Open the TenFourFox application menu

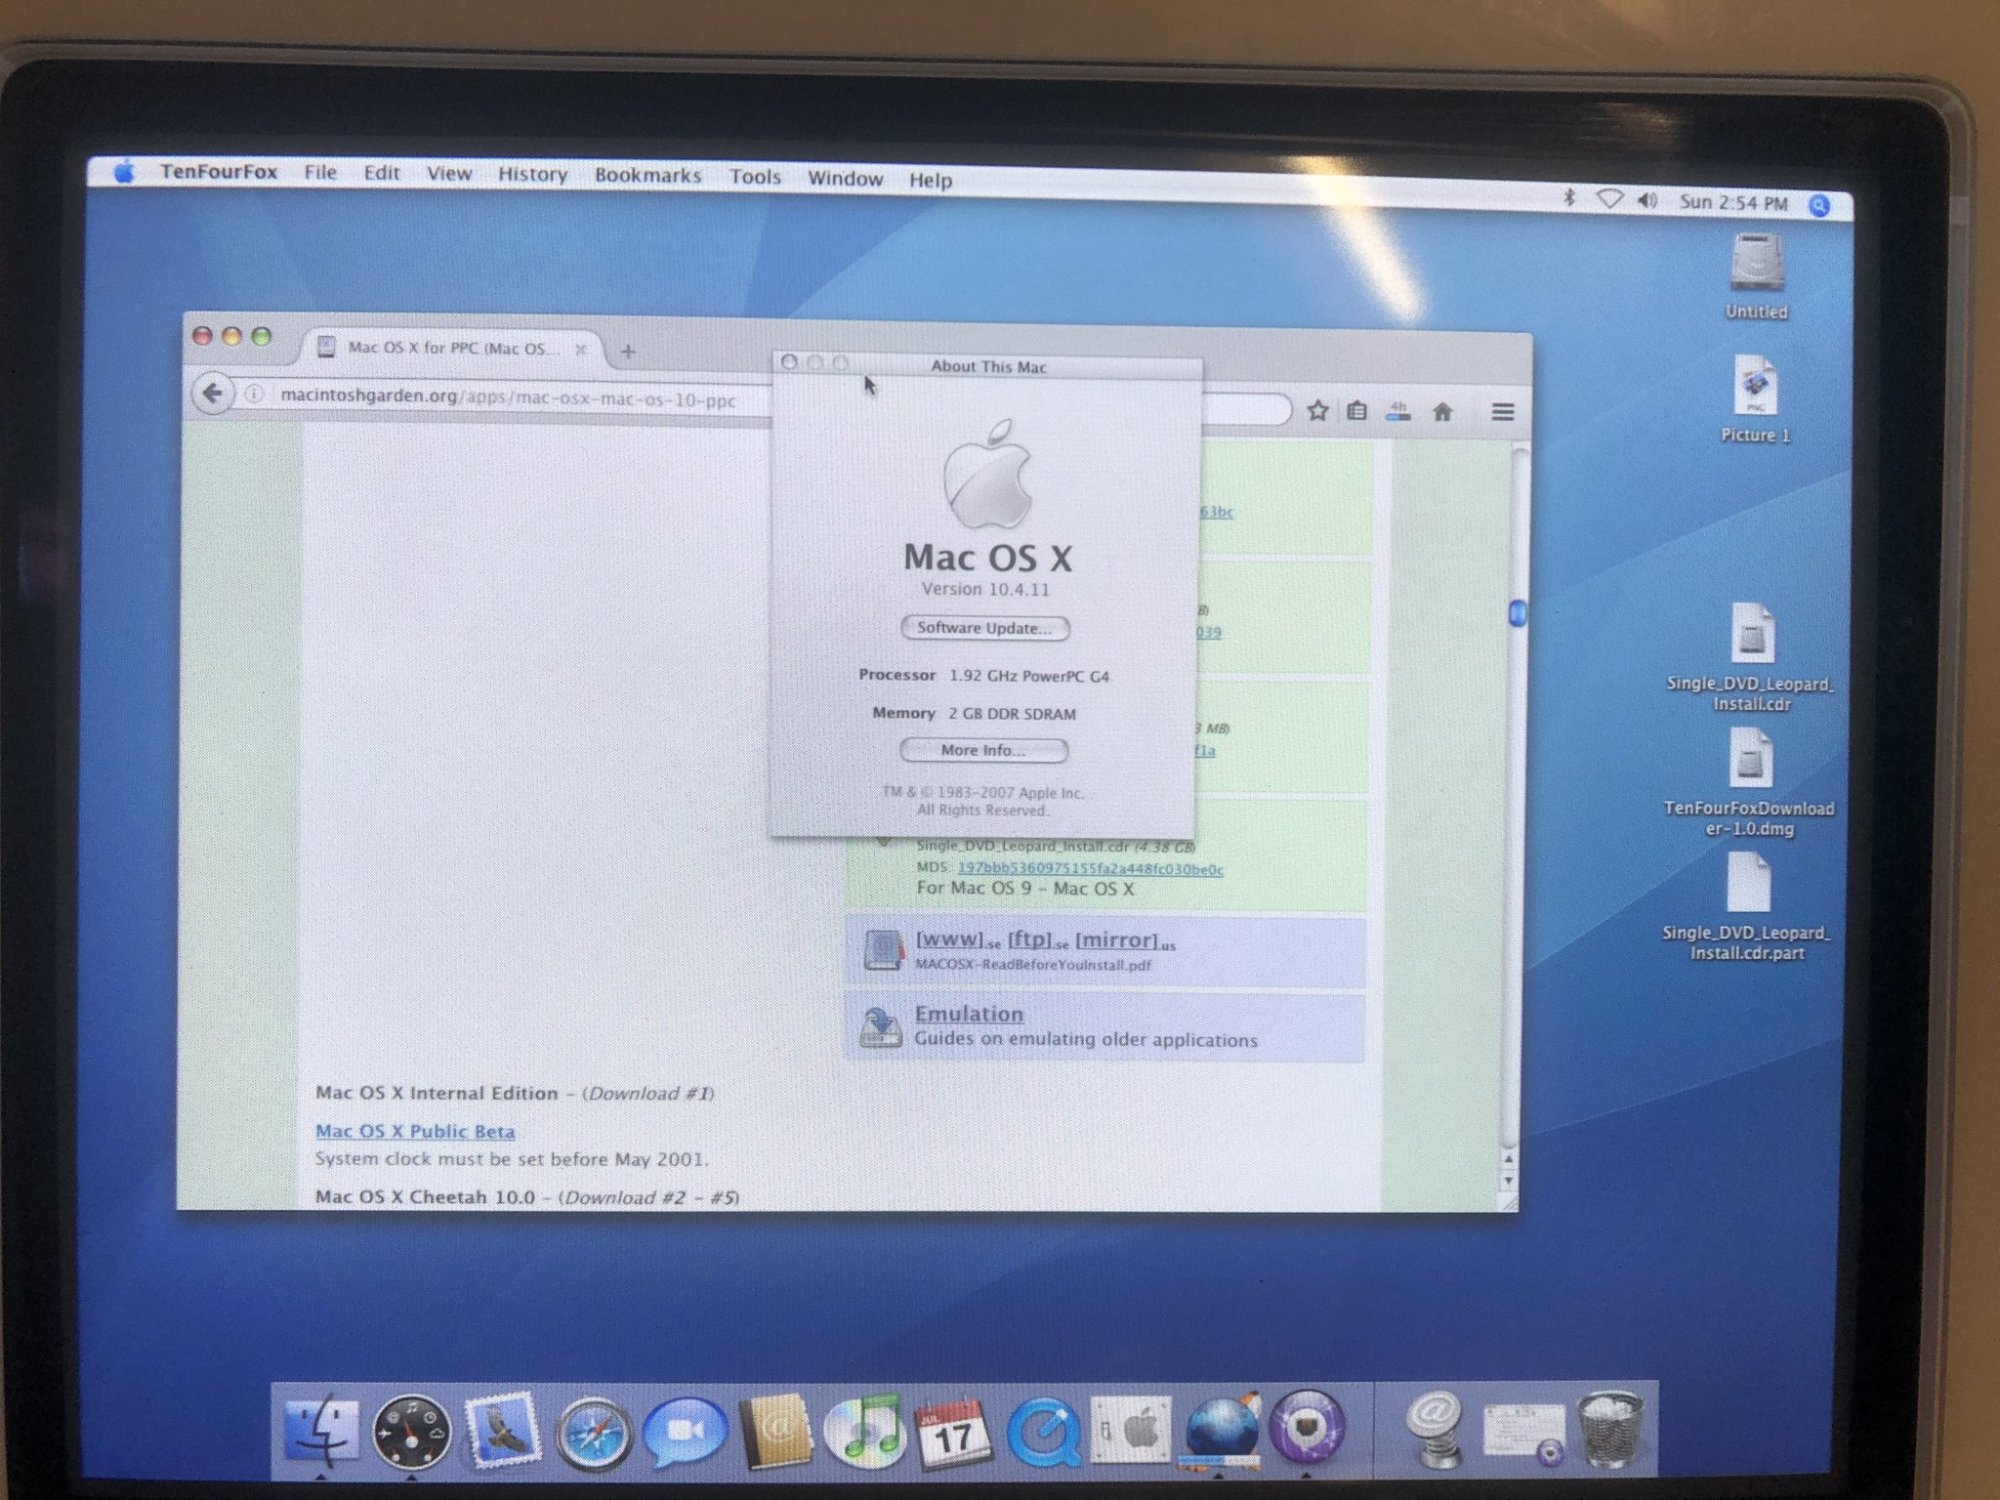point(219,171)
